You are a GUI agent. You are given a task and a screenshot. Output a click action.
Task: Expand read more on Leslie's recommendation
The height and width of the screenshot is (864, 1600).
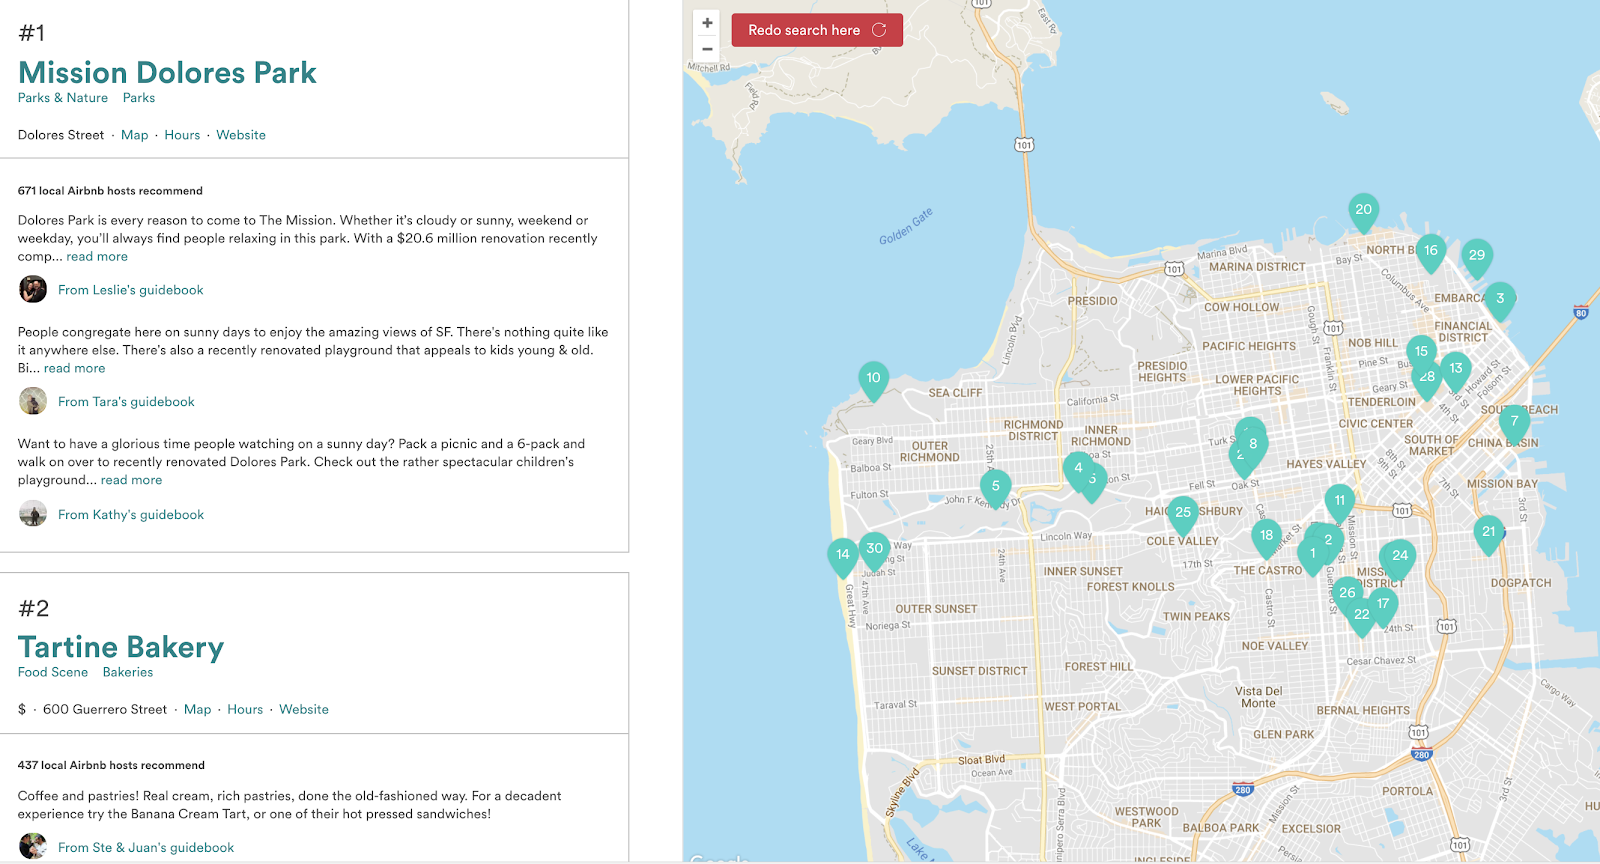[97, 256]
